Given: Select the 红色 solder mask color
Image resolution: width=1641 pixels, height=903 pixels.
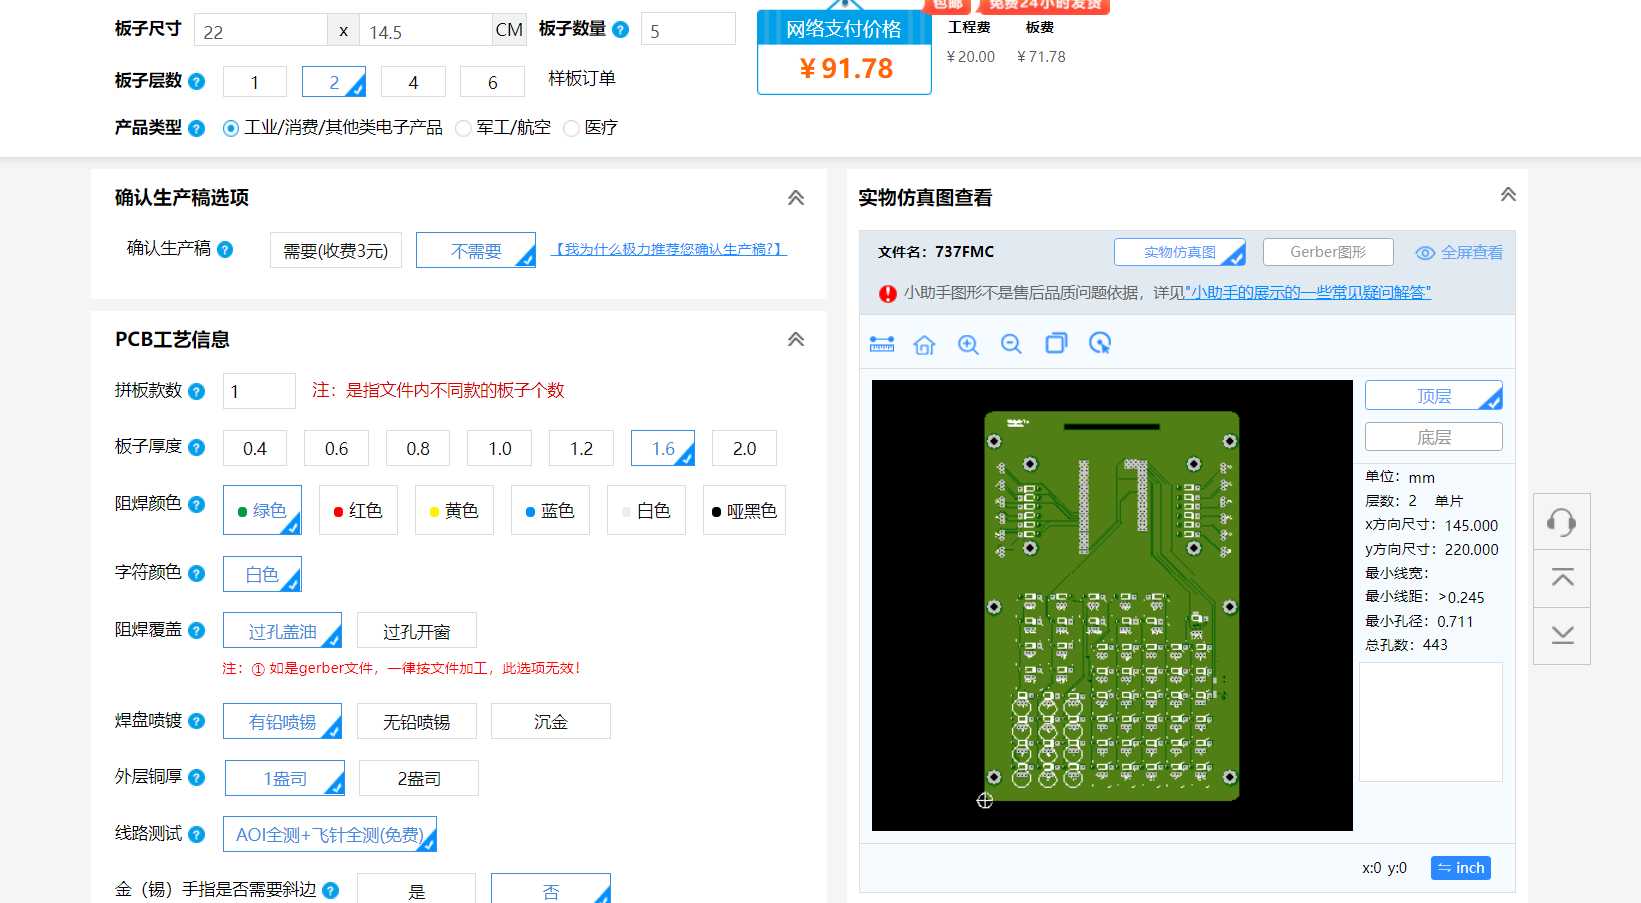Looking at the screenshot, I should pos(357,510).
